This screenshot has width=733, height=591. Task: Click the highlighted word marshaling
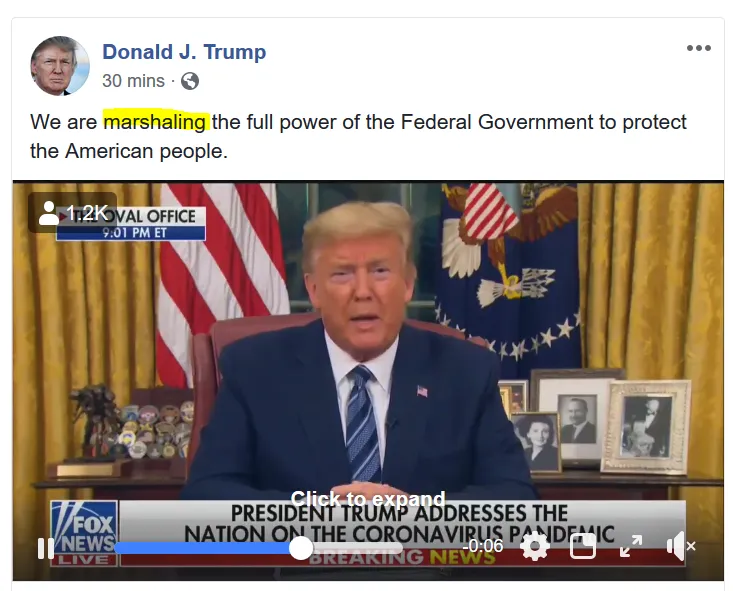[x=155, y=122]
